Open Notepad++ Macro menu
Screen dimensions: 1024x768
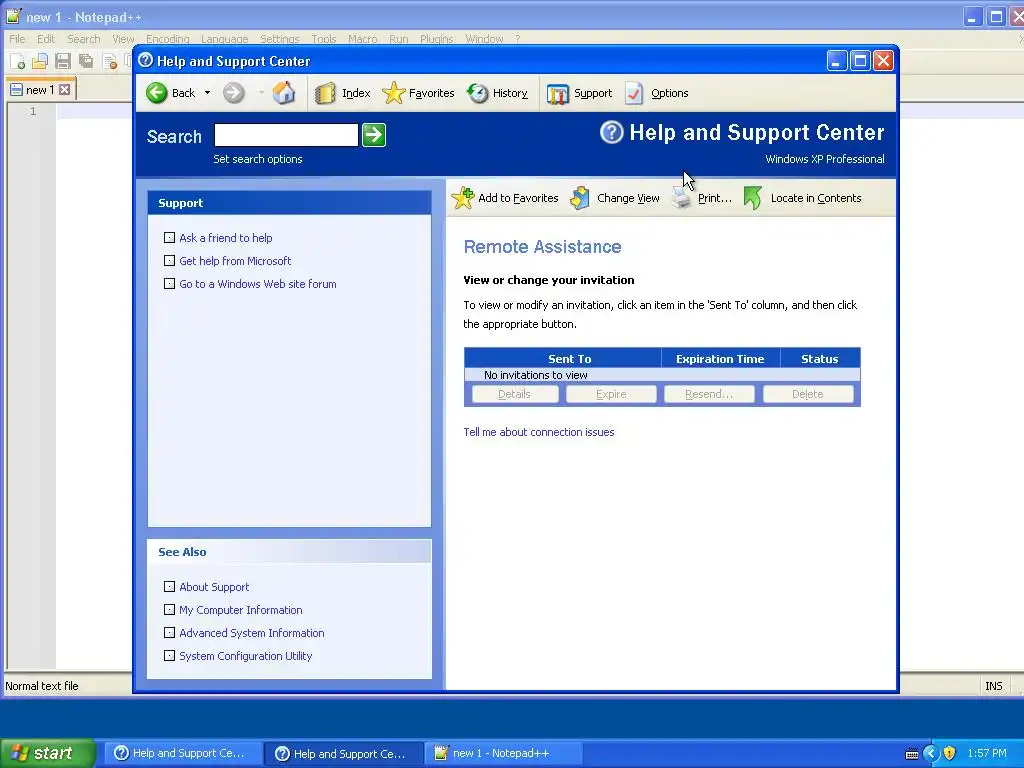coord(362,39)
